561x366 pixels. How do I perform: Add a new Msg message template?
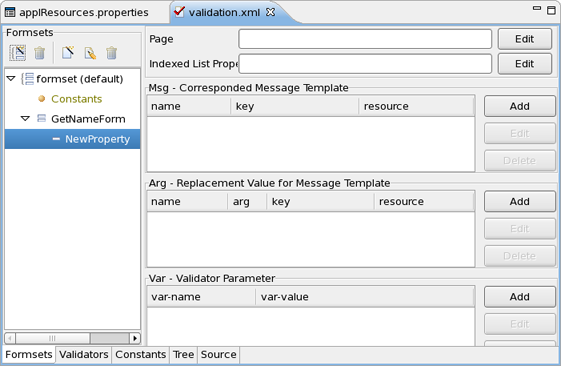[x=519, y=106]
